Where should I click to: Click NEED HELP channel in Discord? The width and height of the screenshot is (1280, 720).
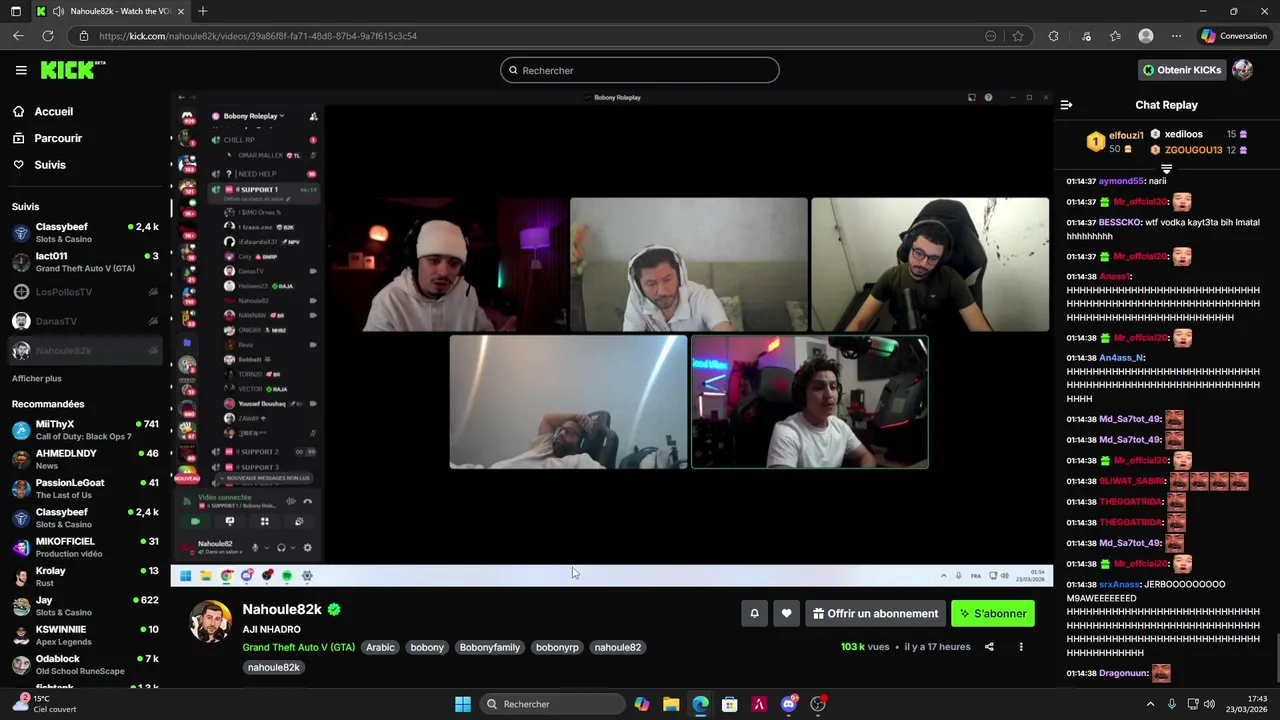click(x=264, y=174)
